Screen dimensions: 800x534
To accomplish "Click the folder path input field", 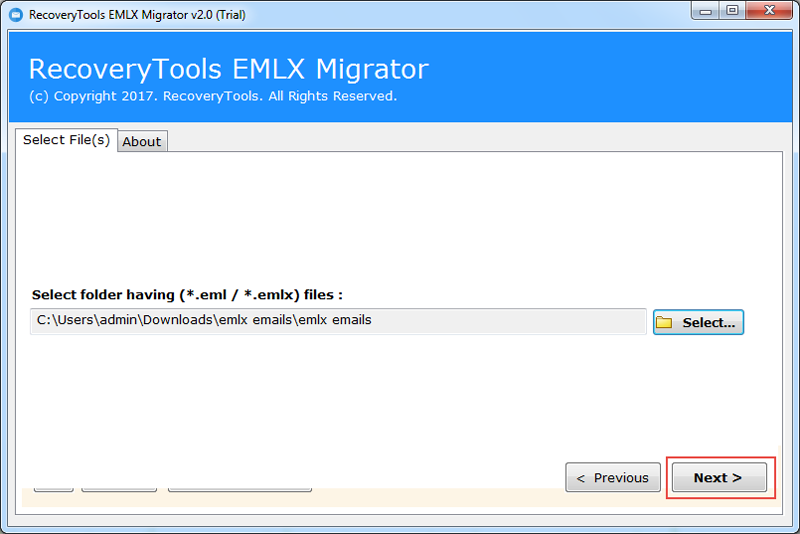I will tap(338, 321).
